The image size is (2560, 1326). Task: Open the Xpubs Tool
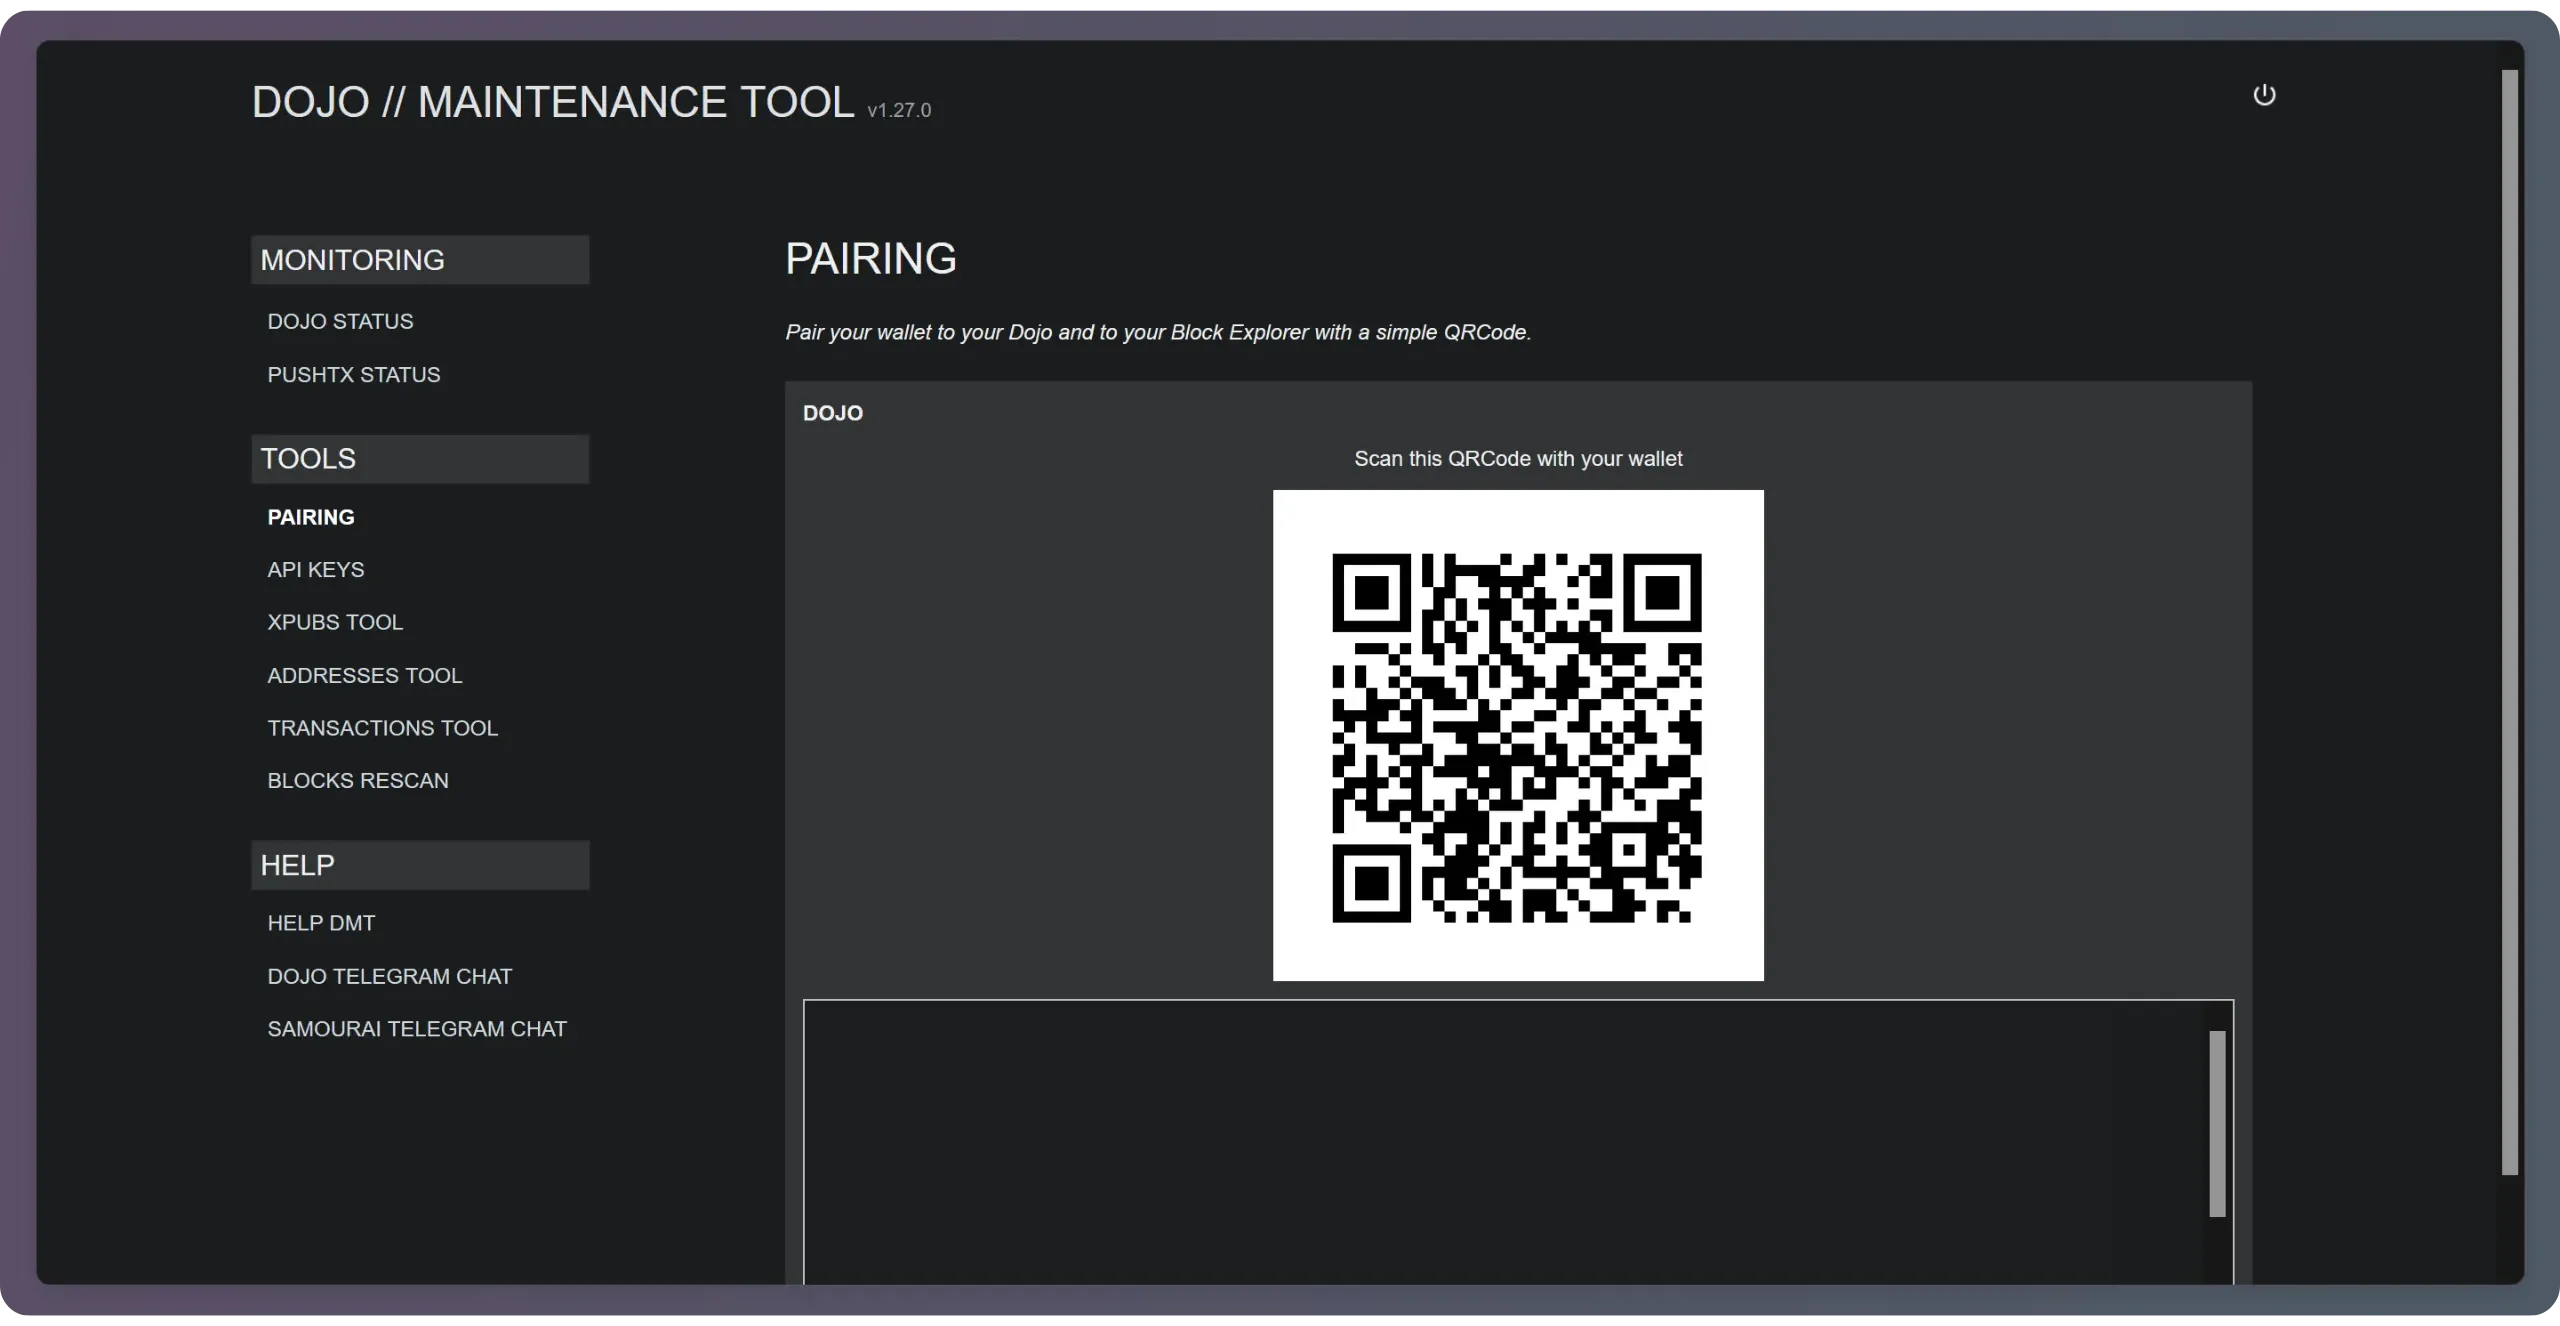(335, 622)
